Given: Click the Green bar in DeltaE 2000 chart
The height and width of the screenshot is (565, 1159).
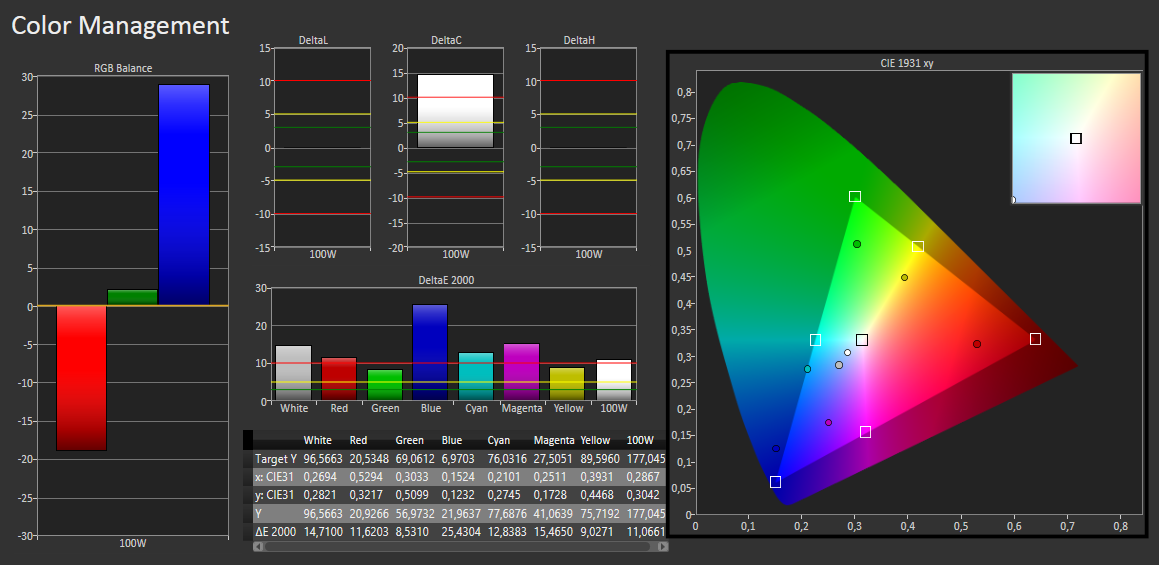Looking at the screenshot, I should [x=384, y=385].
